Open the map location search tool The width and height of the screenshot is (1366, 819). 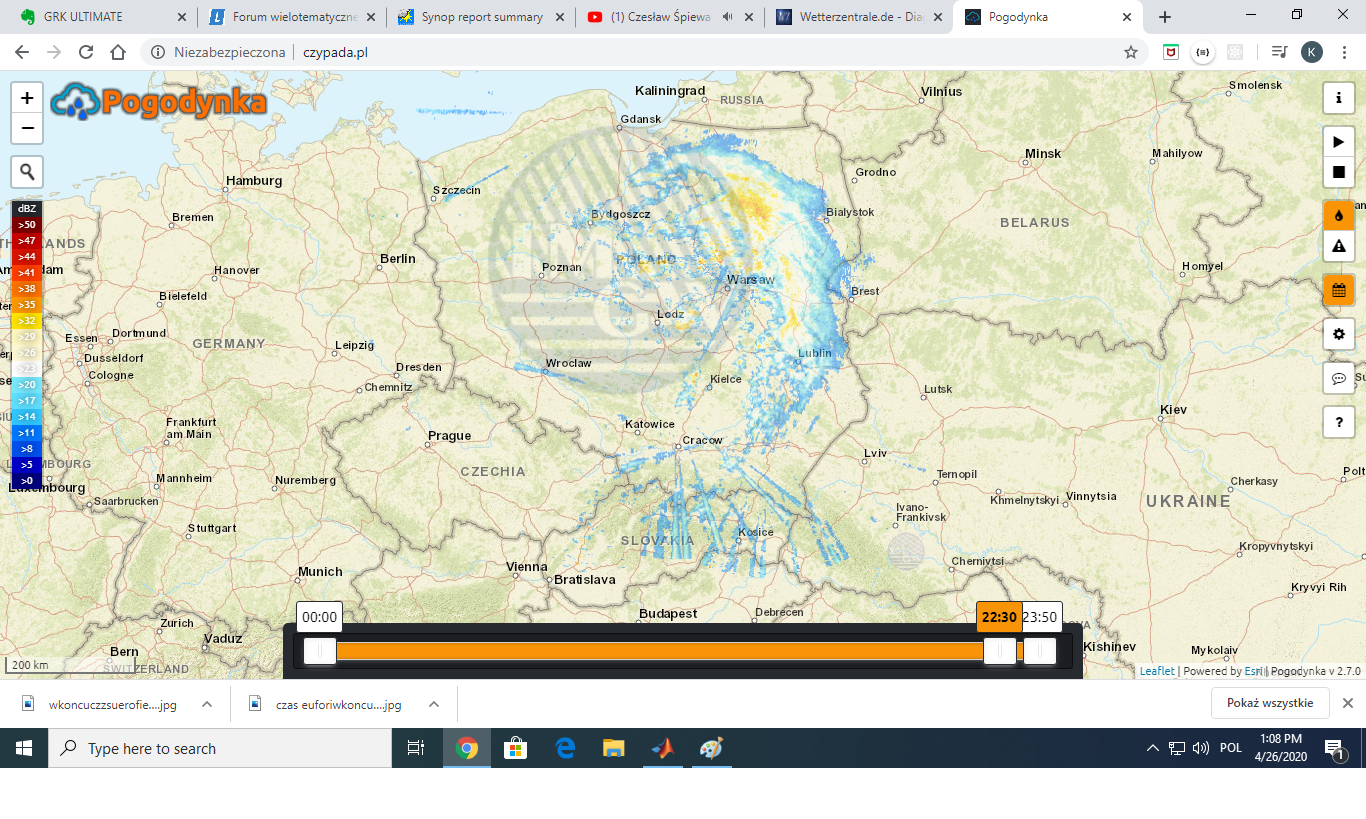click(27, 172)
